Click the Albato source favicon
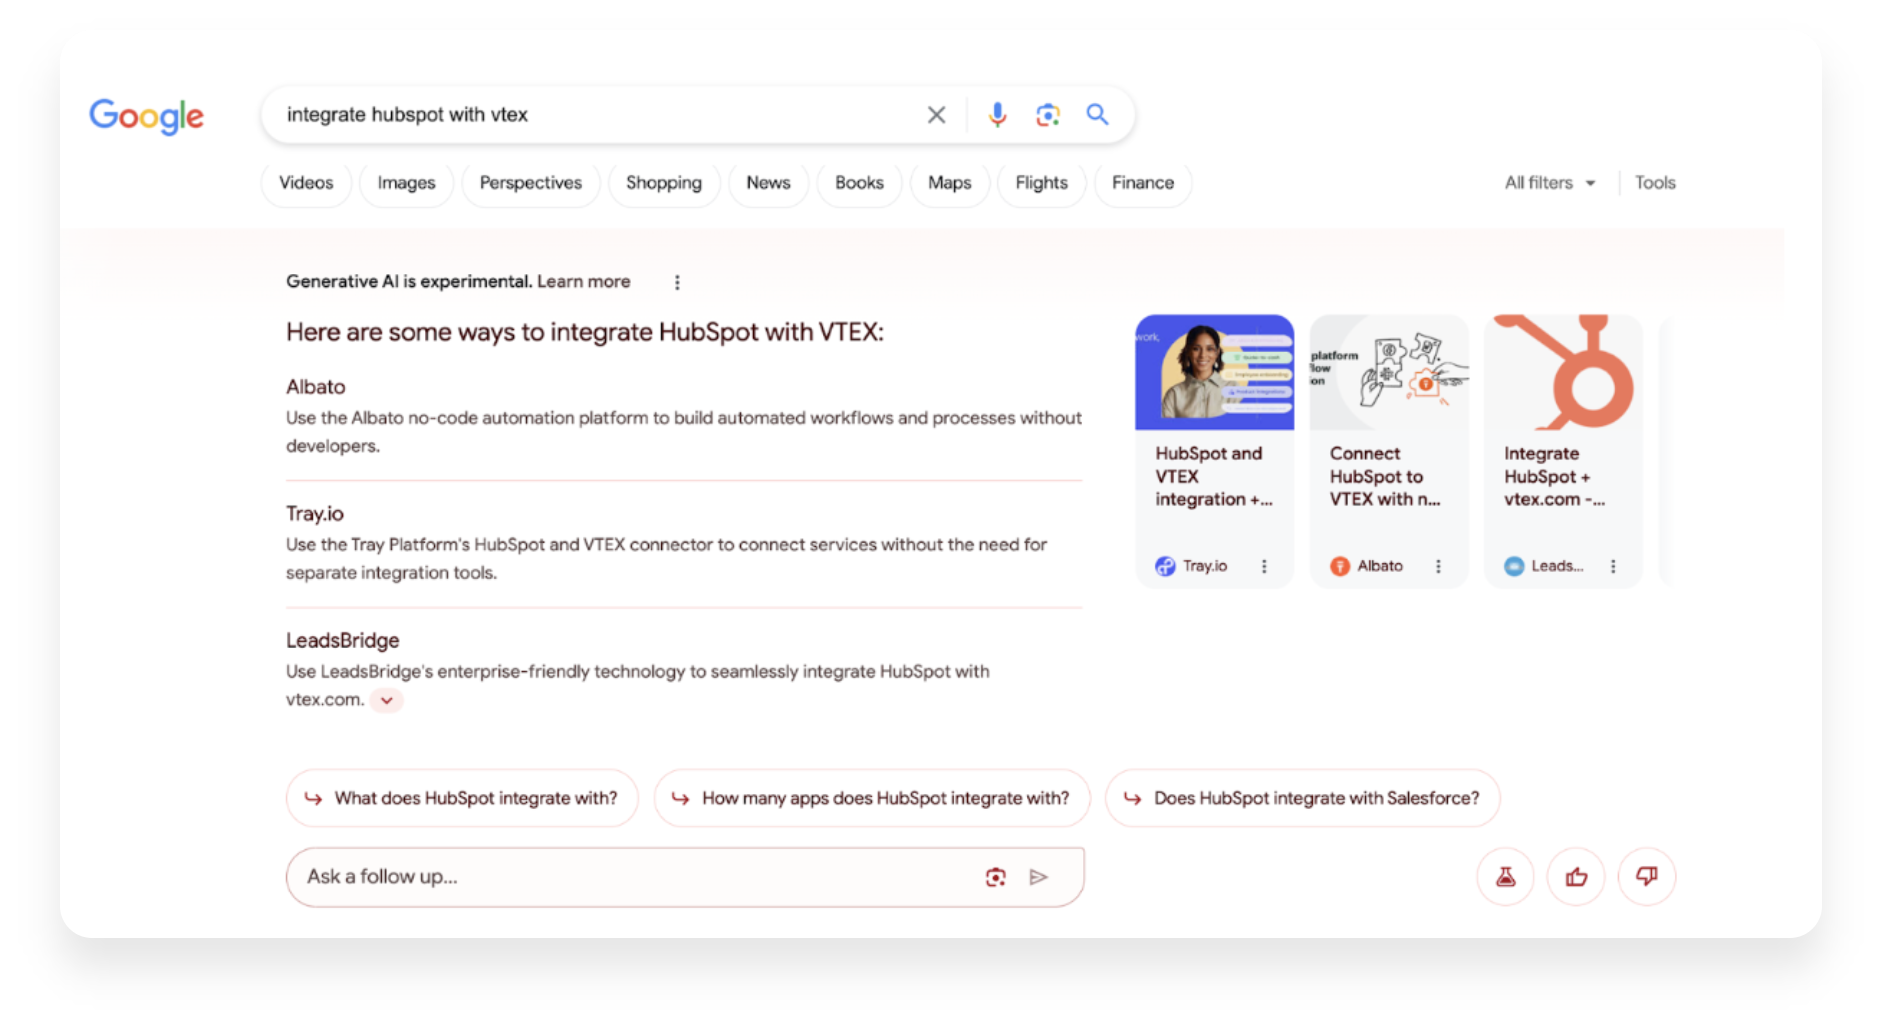Image resolution: width=1882 pixels, height=1028 pixels. tap(1340, 566)
